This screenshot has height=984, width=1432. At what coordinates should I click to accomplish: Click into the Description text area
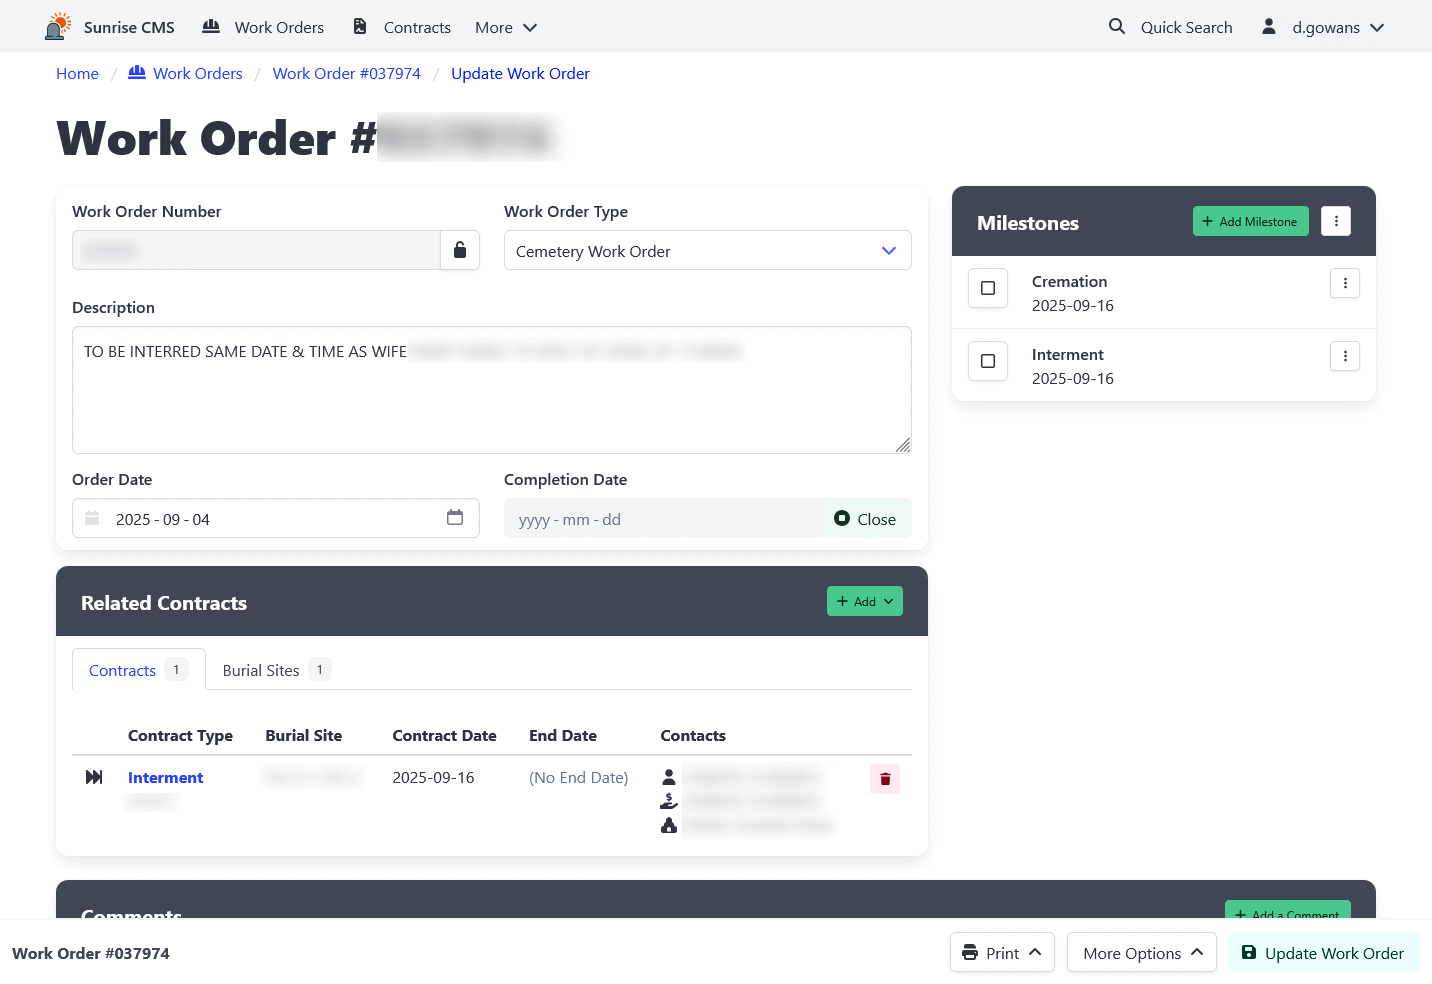(x=492, y=390)
